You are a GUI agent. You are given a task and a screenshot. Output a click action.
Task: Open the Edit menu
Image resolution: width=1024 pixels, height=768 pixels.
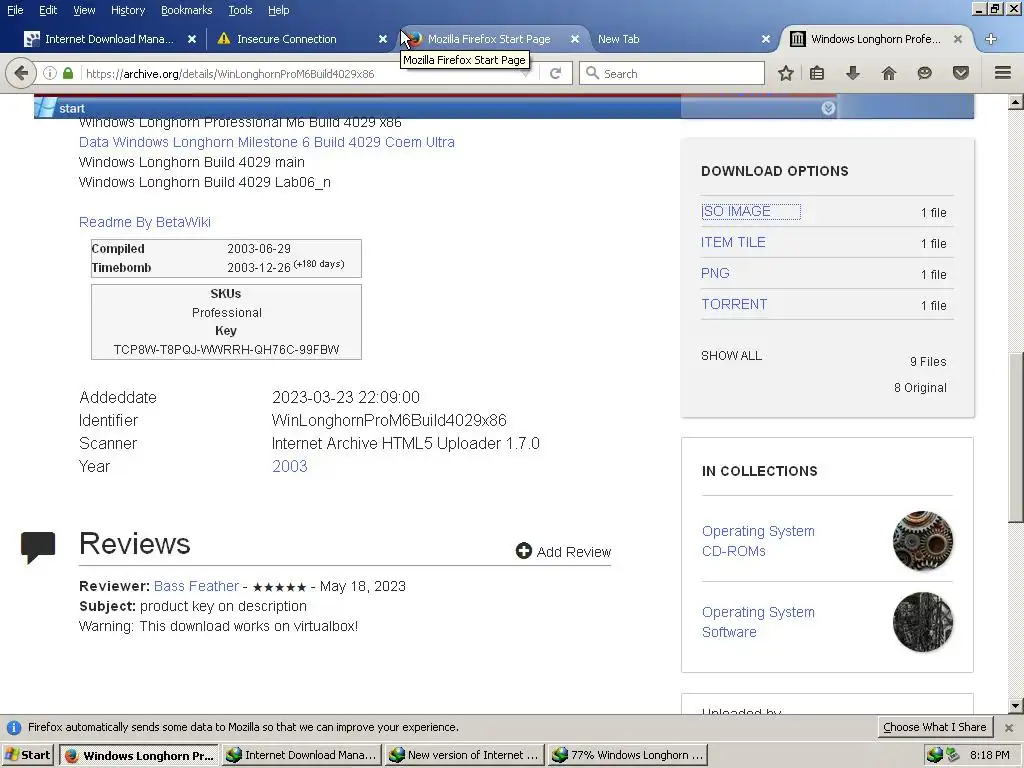pos(48,10)
